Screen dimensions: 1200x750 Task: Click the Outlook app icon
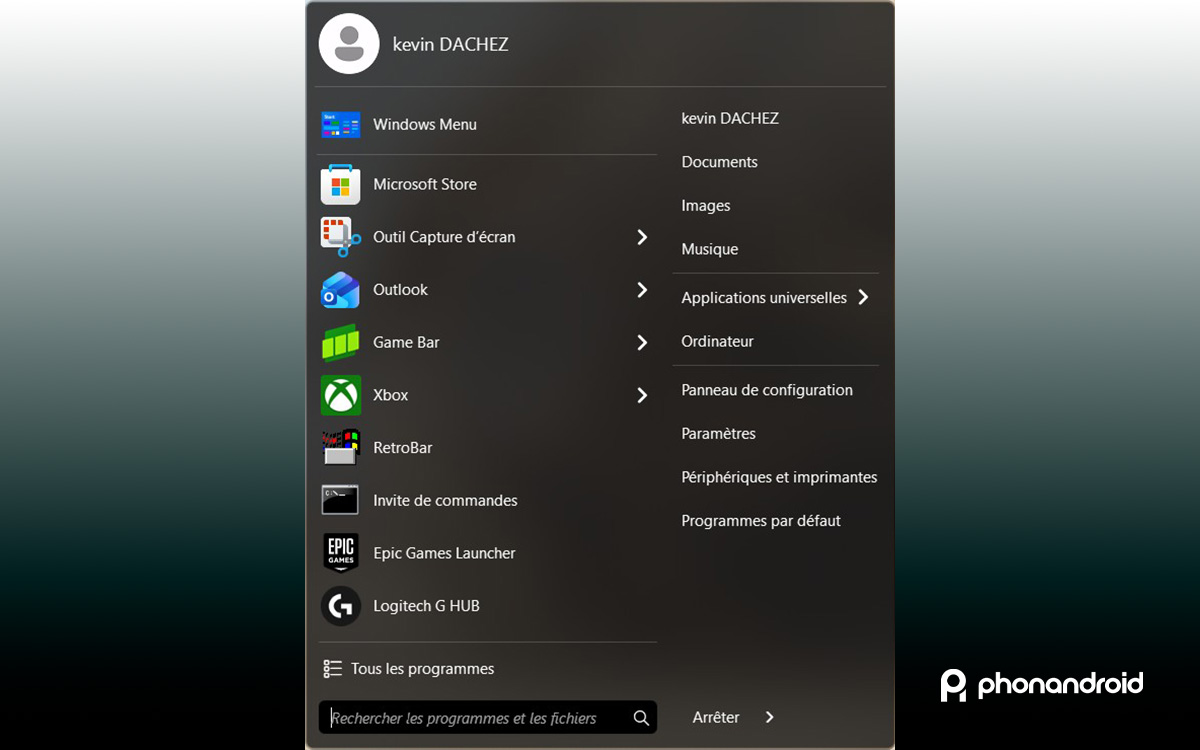pos(340,290)
